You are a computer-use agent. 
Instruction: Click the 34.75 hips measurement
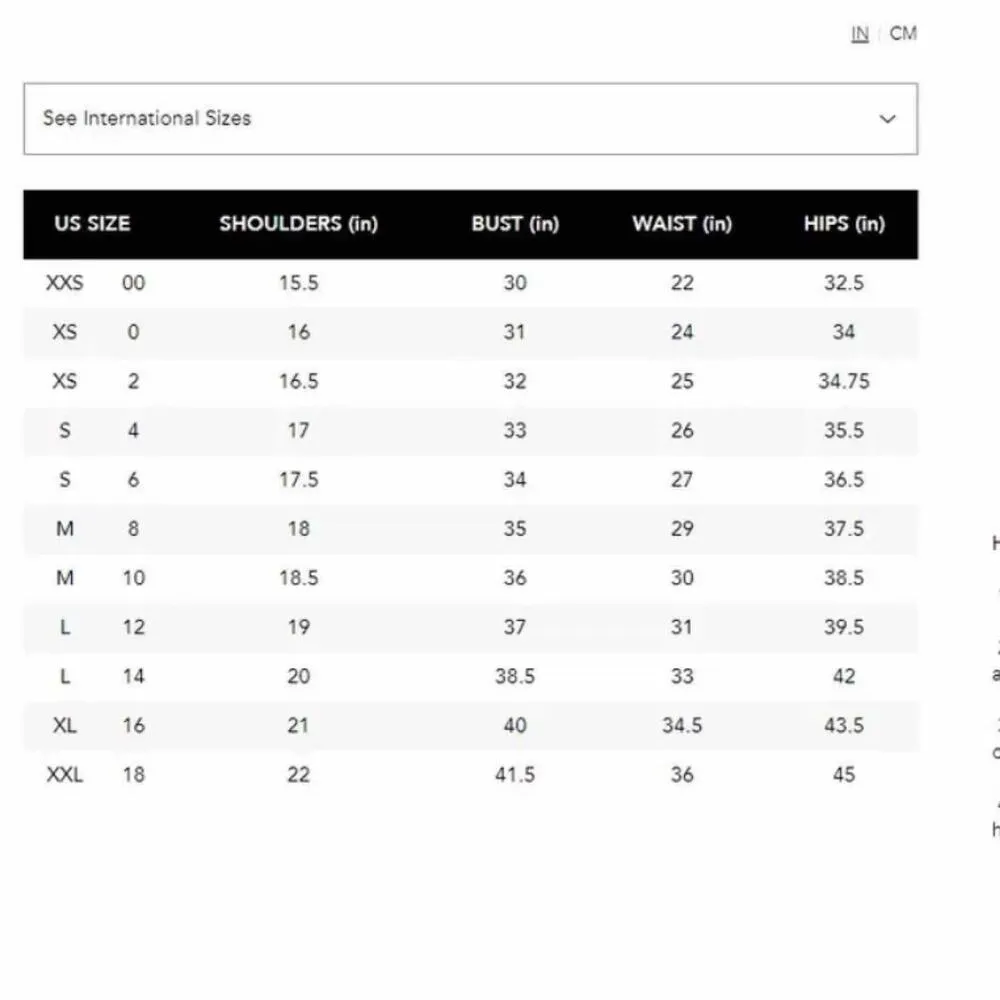844,381
